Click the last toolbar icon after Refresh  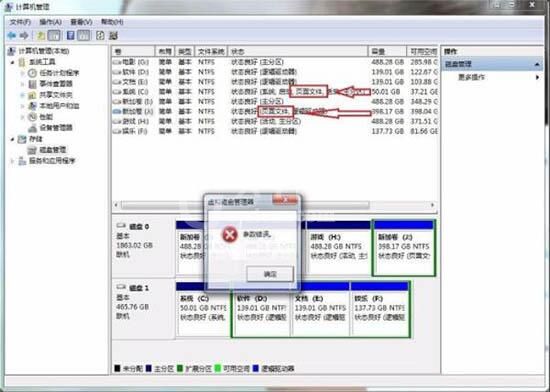click(x=113, y=35)
